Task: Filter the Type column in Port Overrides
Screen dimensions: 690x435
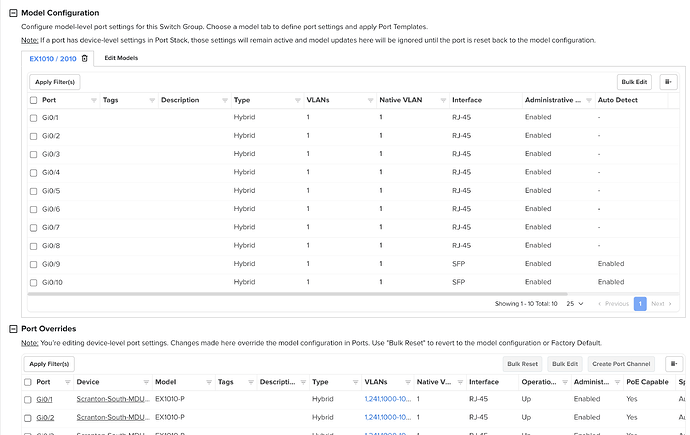Action: pos(355,382)
